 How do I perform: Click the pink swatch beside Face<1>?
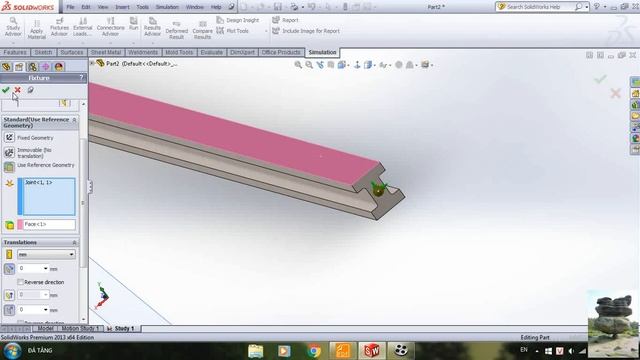pyautogui.click(x=20, y=224)
